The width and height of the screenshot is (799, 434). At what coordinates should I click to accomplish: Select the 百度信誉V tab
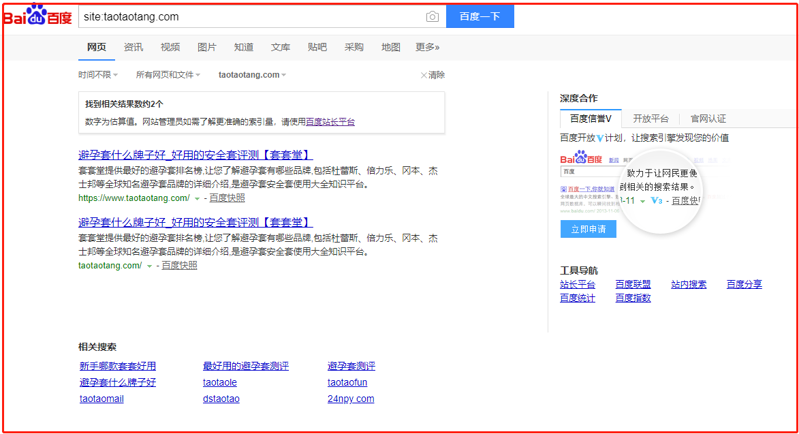point(590,119)
